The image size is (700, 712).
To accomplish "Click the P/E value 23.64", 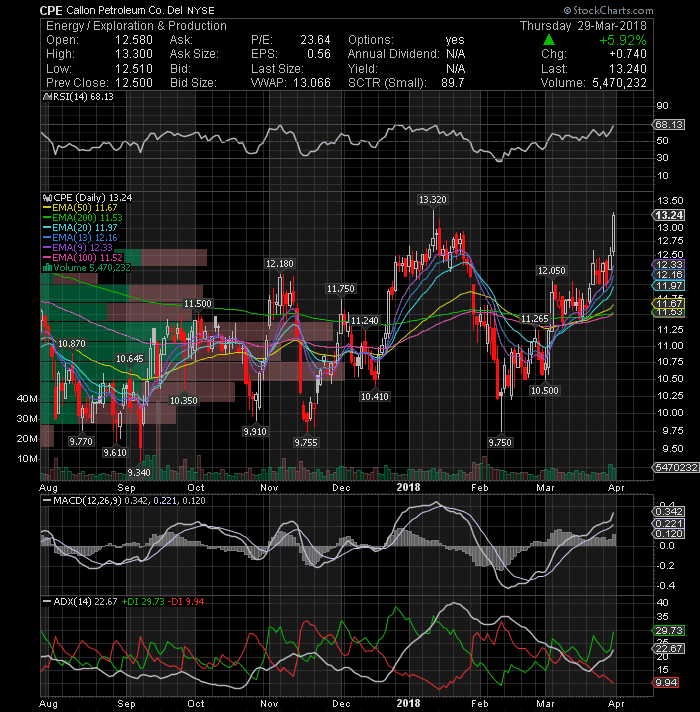I will pos(315,40).
